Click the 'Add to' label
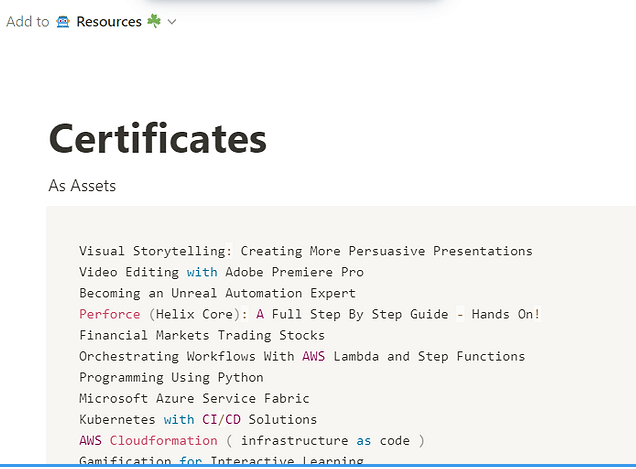This screenshot has height=469, width=636. (x=28, y=22)
